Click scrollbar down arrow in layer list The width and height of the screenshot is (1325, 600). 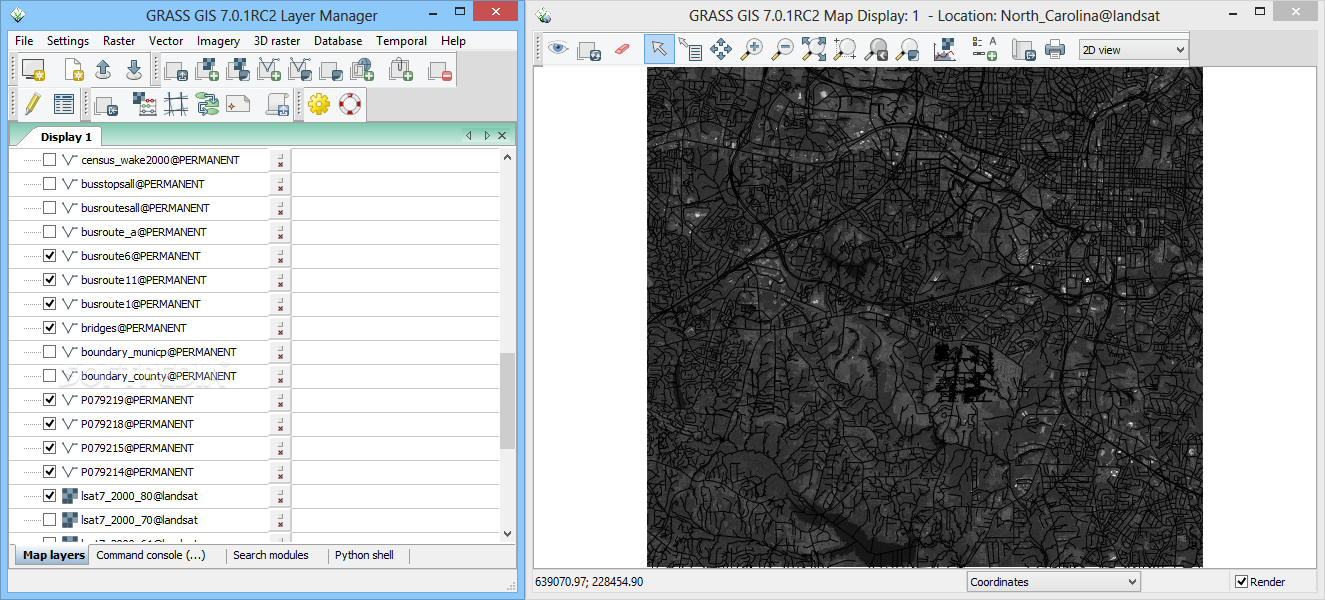point(507,534)
